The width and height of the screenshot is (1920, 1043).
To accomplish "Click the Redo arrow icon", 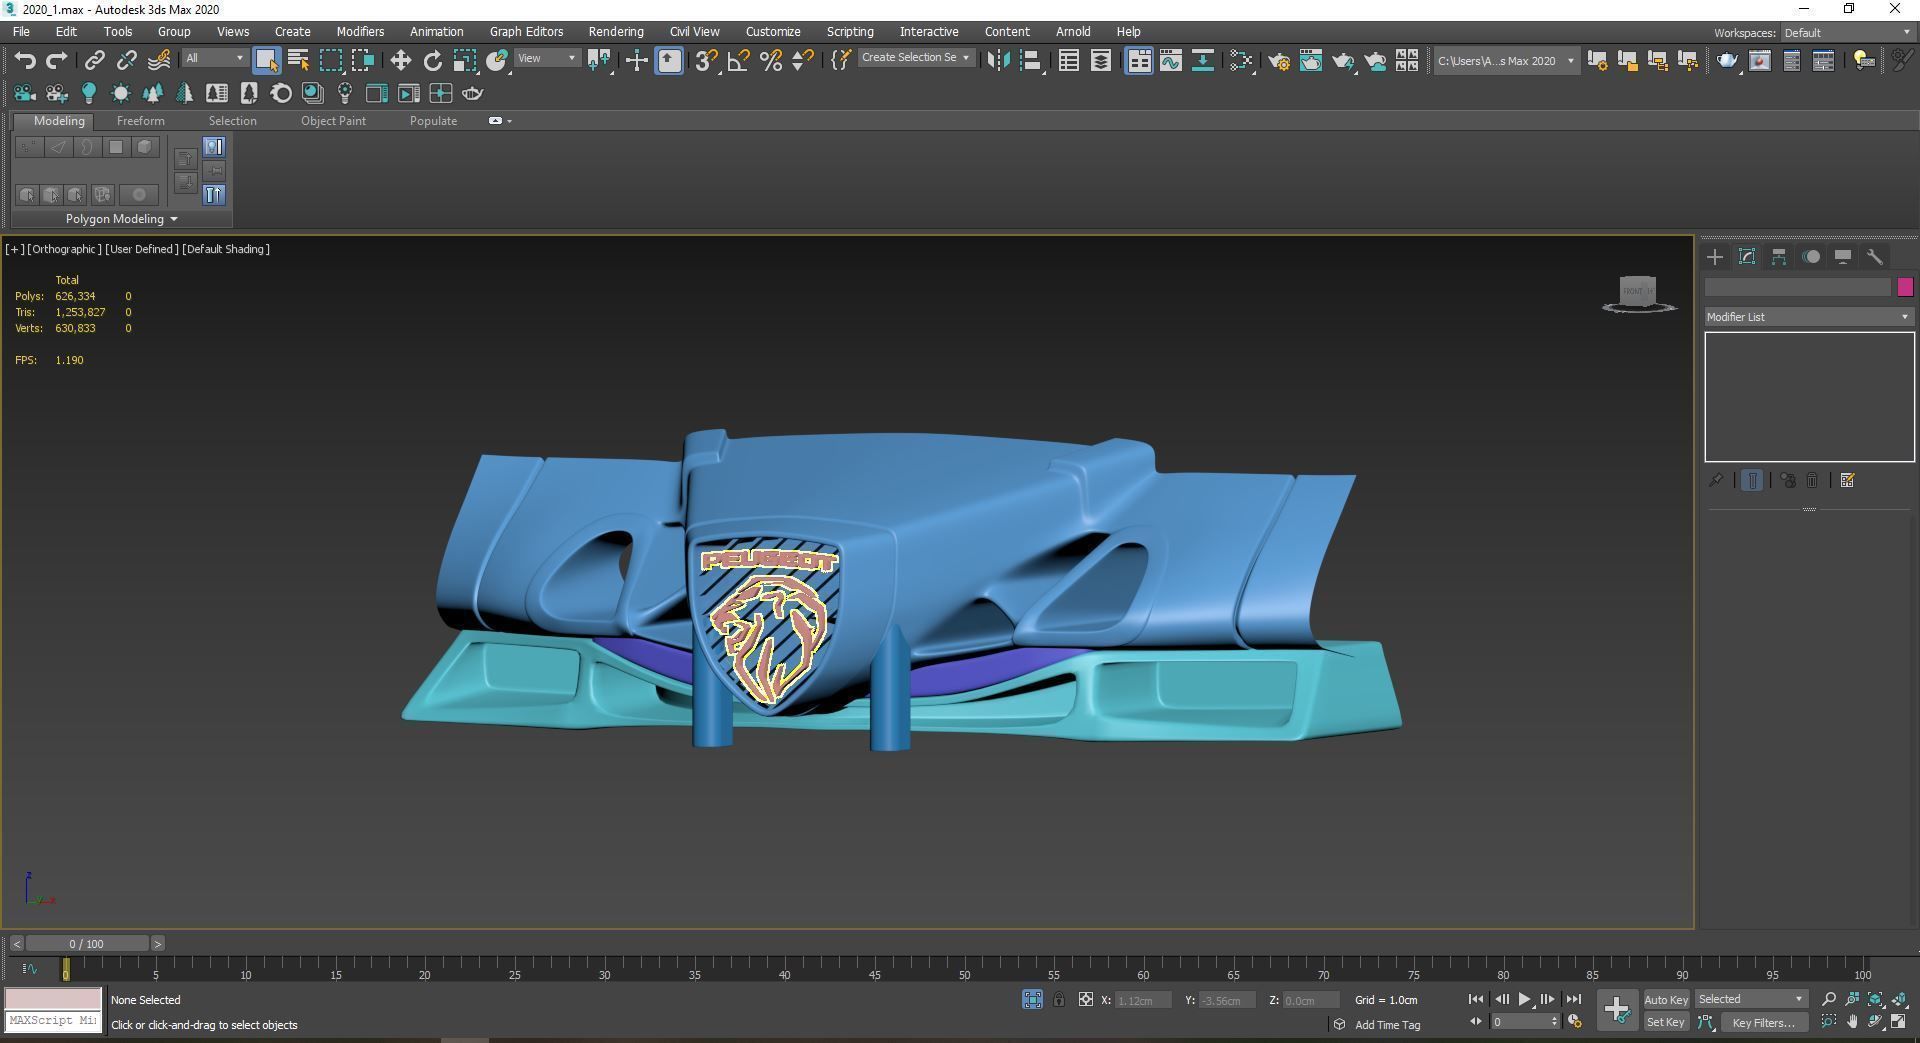I will pyautogui.click(x=57, y=61).
